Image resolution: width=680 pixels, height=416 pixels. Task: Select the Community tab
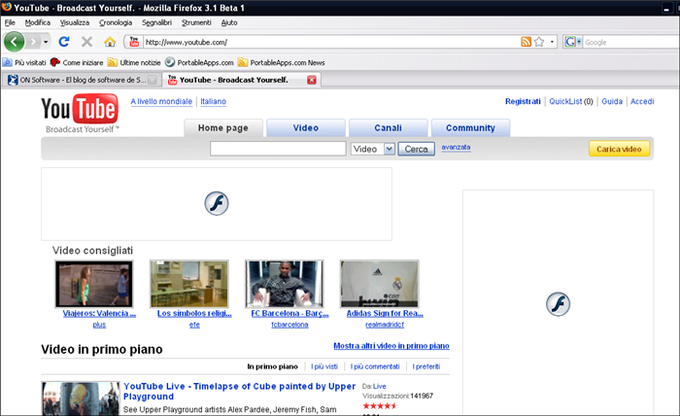(x=471, y=128)
